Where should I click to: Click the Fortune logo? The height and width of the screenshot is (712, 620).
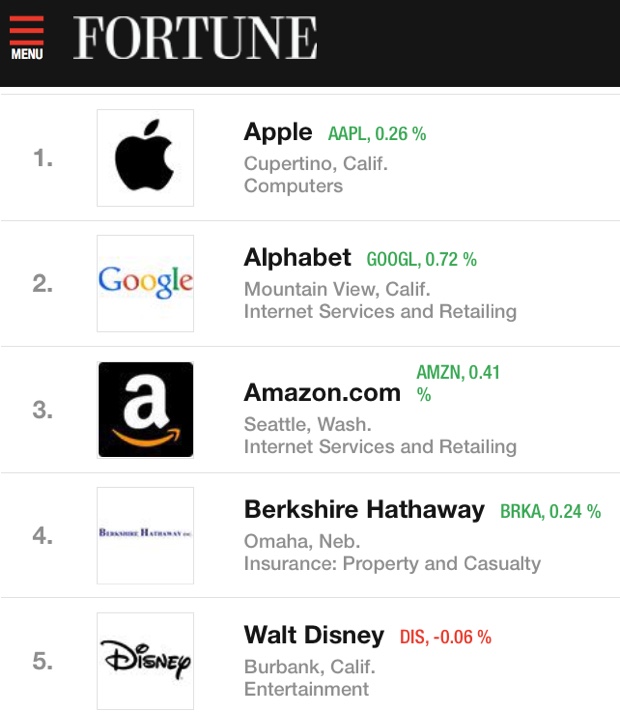pos(195,39)
